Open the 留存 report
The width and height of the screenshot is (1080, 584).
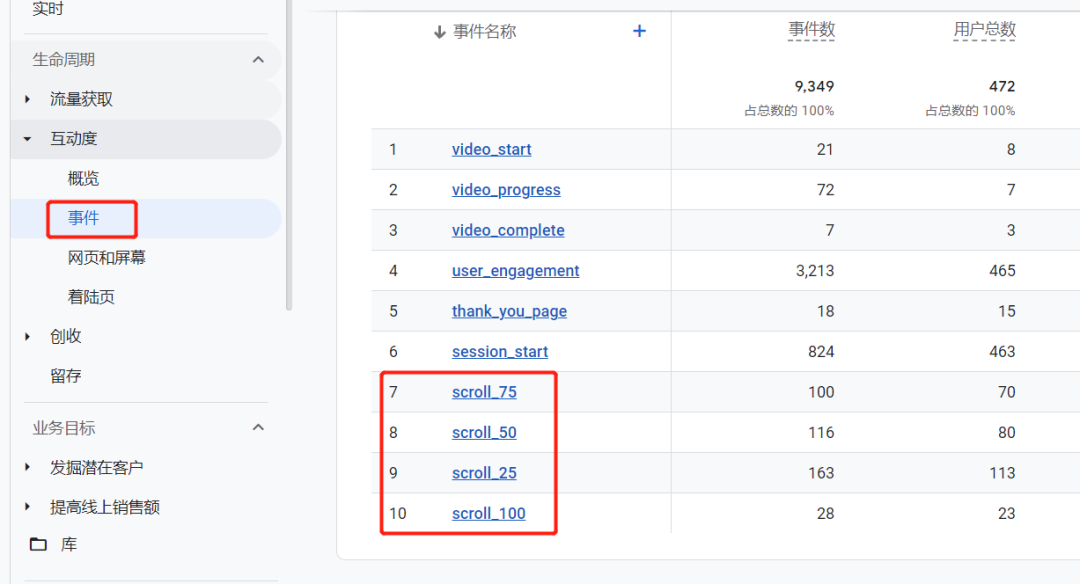pos(66,376)
